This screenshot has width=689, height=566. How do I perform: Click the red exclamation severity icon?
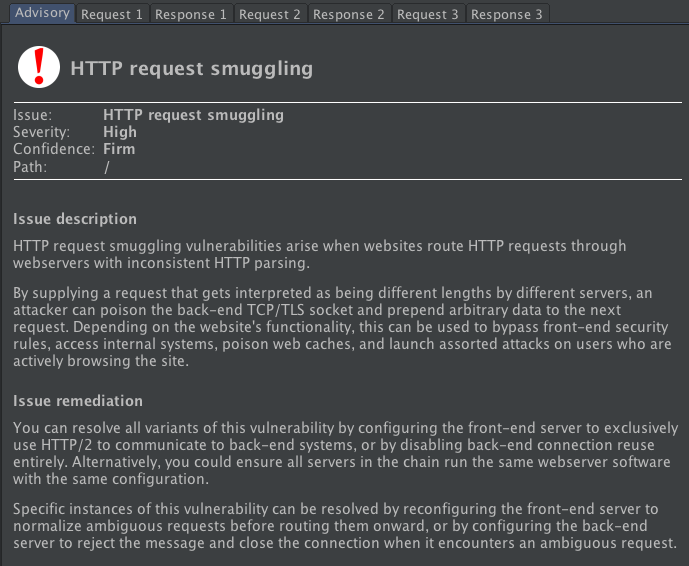(x=39, y=67)
